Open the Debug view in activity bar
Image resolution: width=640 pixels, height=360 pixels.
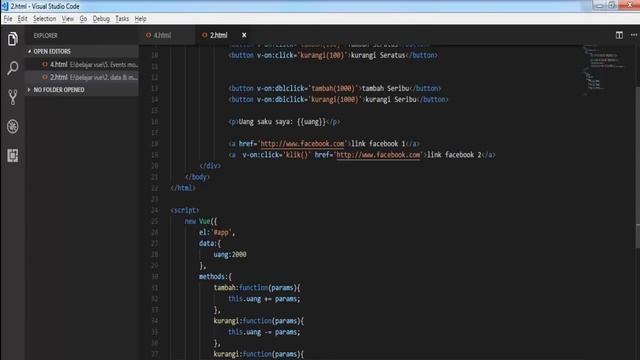coord(13,127)
